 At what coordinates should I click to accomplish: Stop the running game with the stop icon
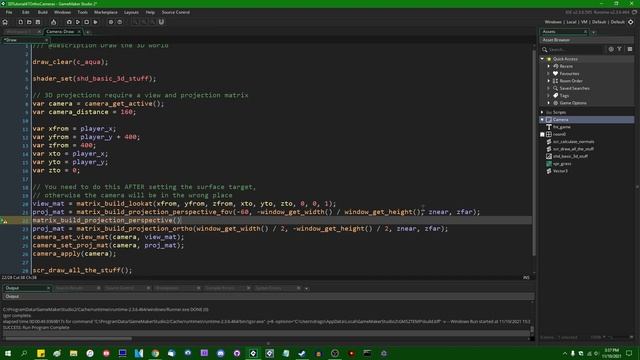[87, 22]
